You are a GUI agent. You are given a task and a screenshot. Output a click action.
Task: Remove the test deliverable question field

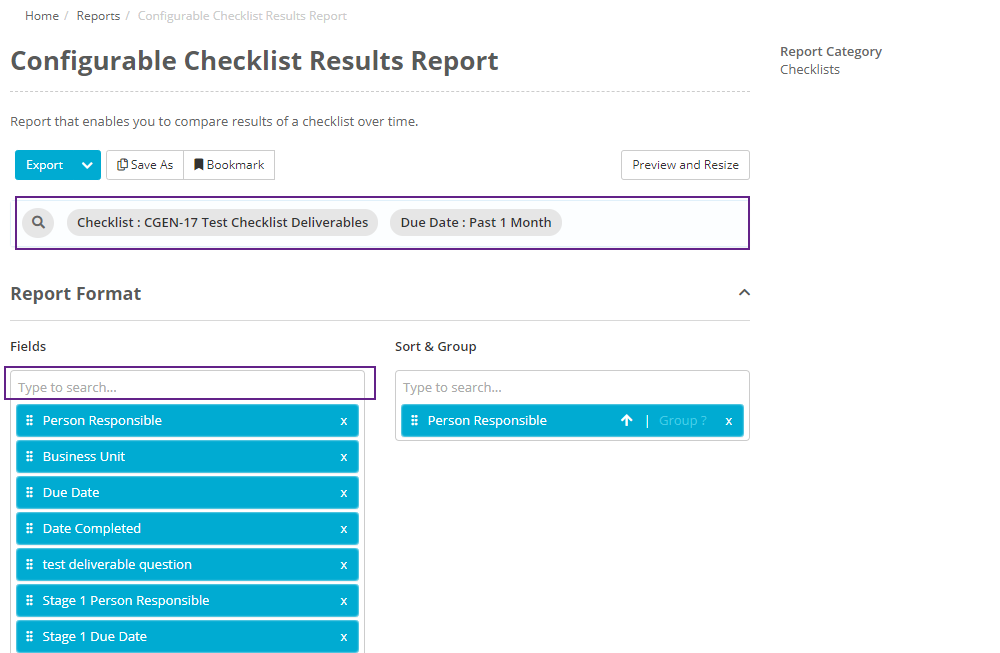[344, 564]
